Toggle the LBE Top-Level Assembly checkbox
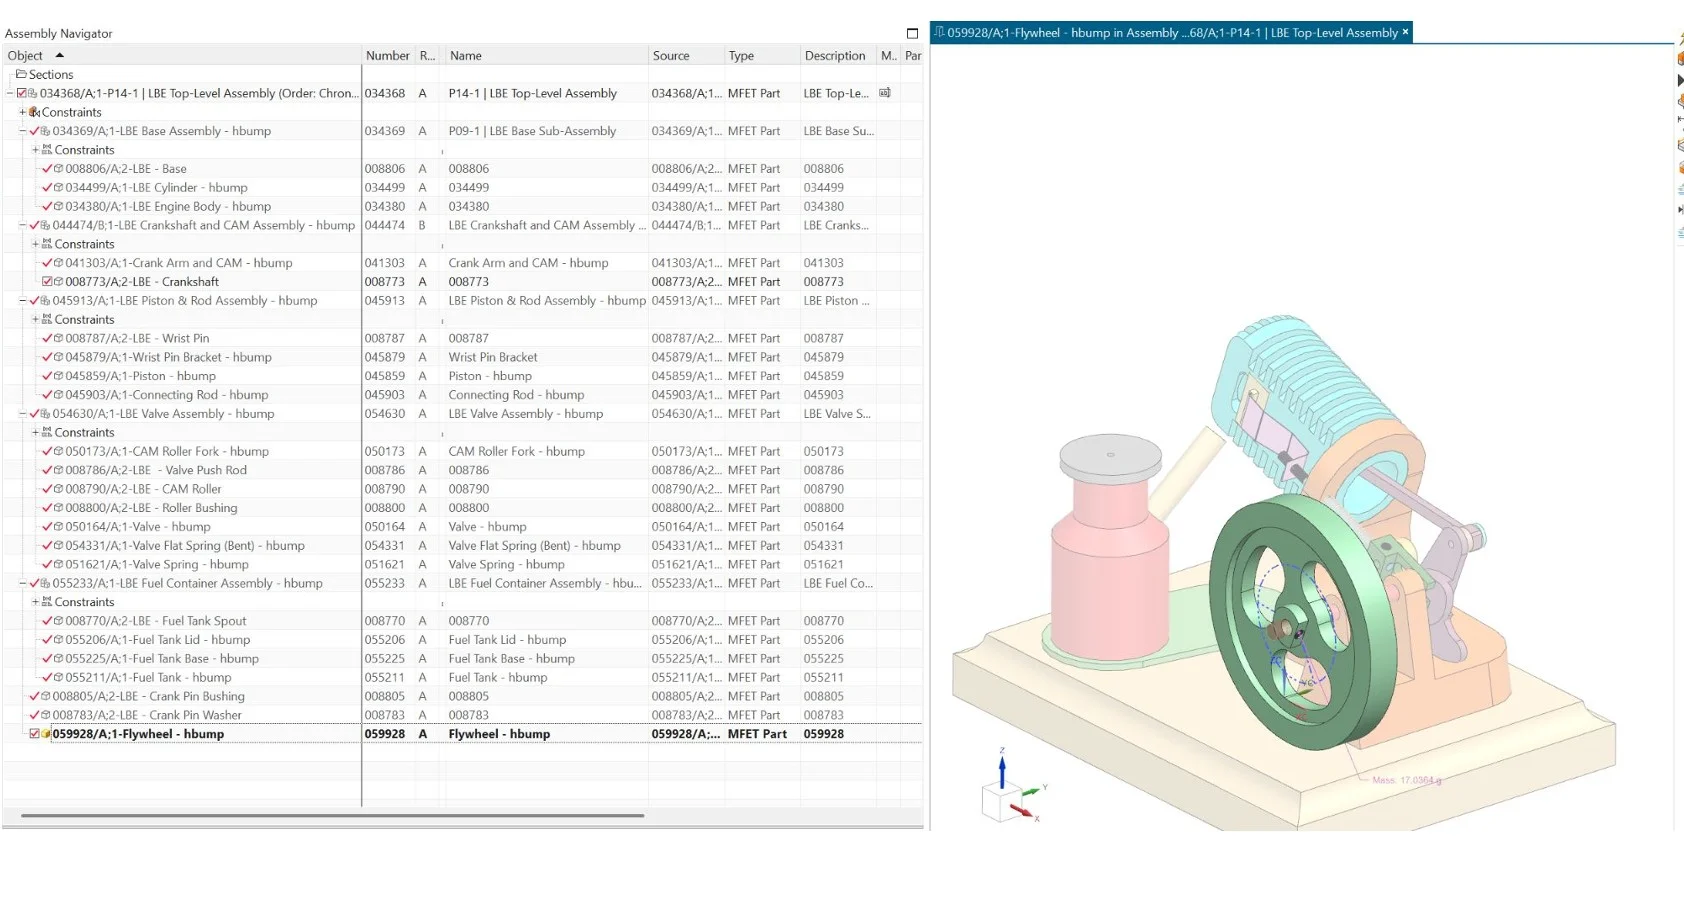Screen dimensions: 1684x900 coord(22,94)
